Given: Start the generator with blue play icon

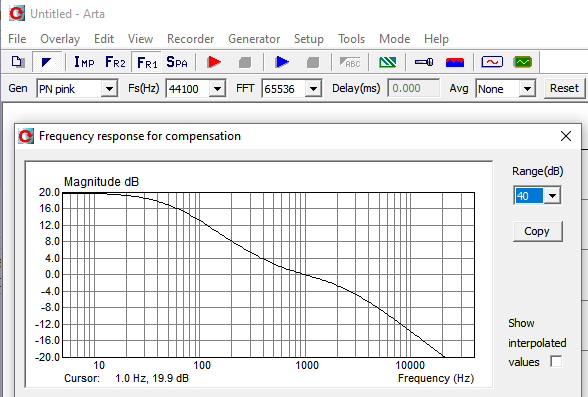Looking at the screenshot, I should click(x=282, y=62).
